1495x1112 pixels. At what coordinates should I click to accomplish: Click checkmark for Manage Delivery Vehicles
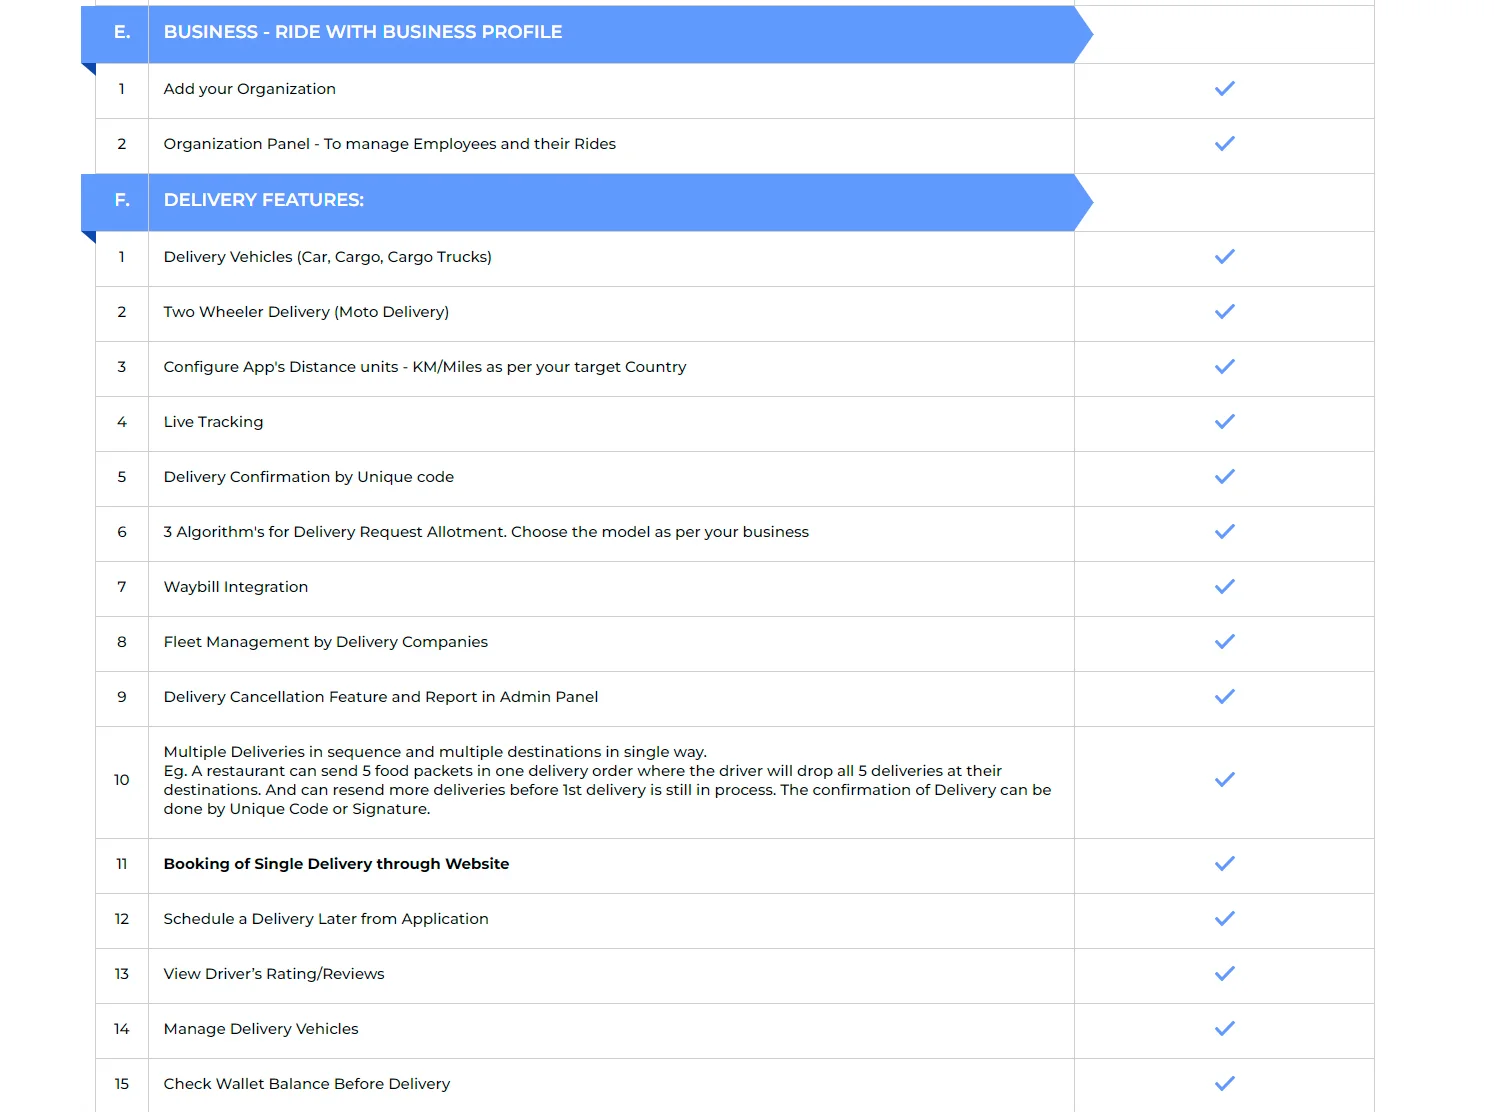click(x=1224, y=1029)
